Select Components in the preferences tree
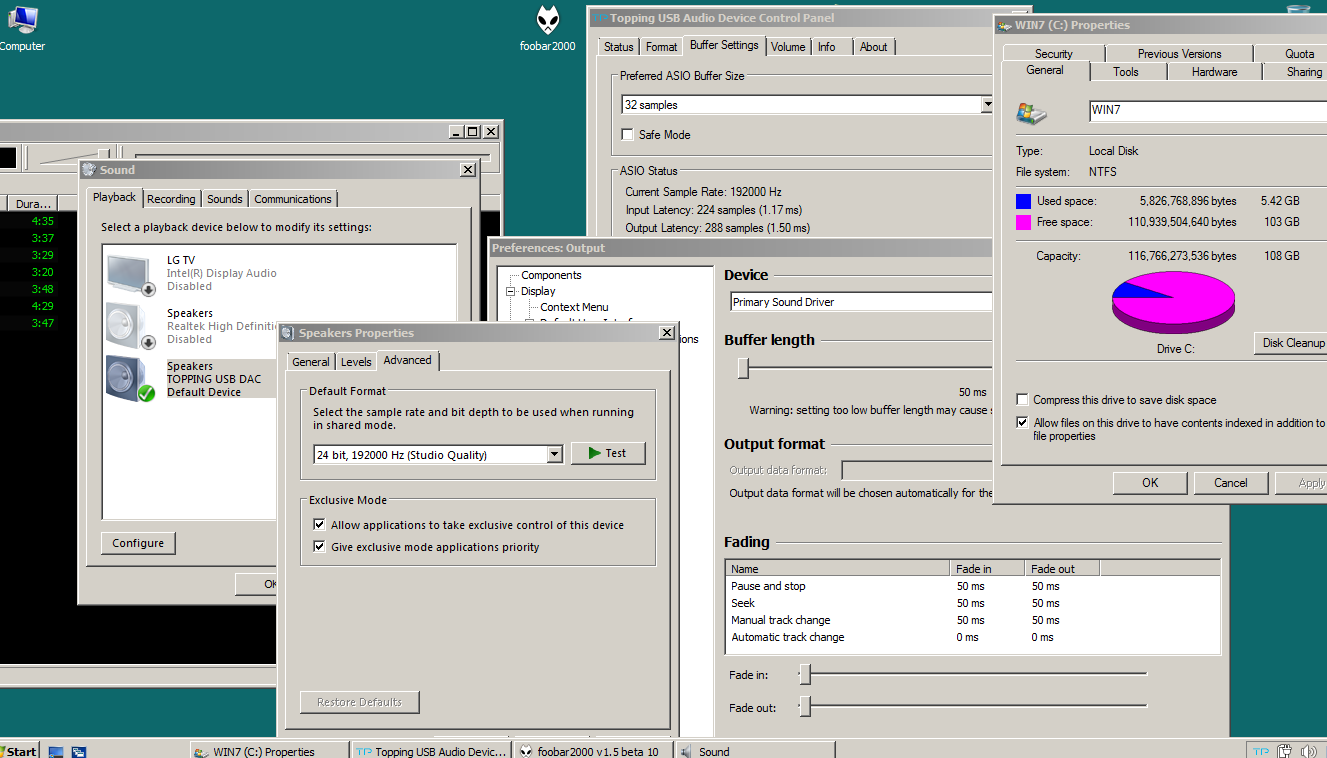The width and height of the screenshot is (1327, 758). [x=551, y=275]
